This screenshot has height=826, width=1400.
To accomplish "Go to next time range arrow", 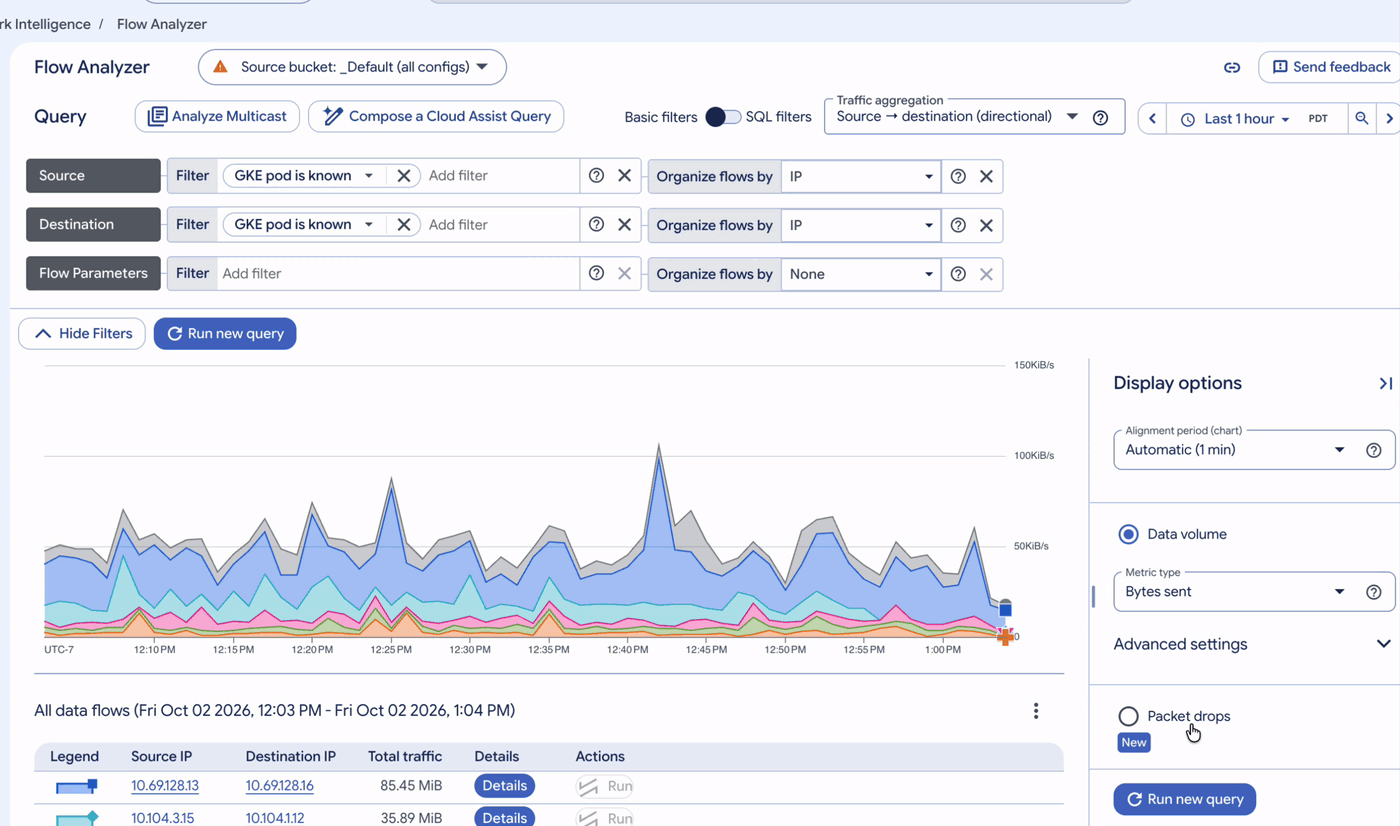I will [x=1389, y=118].
